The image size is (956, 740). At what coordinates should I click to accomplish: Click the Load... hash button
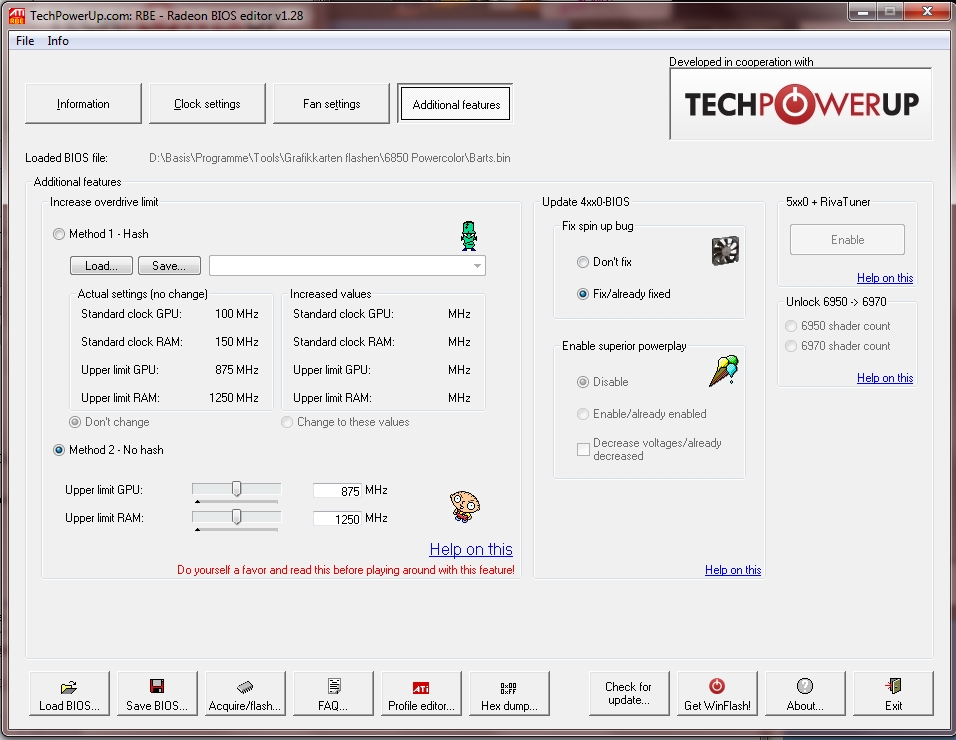point(101,266)
